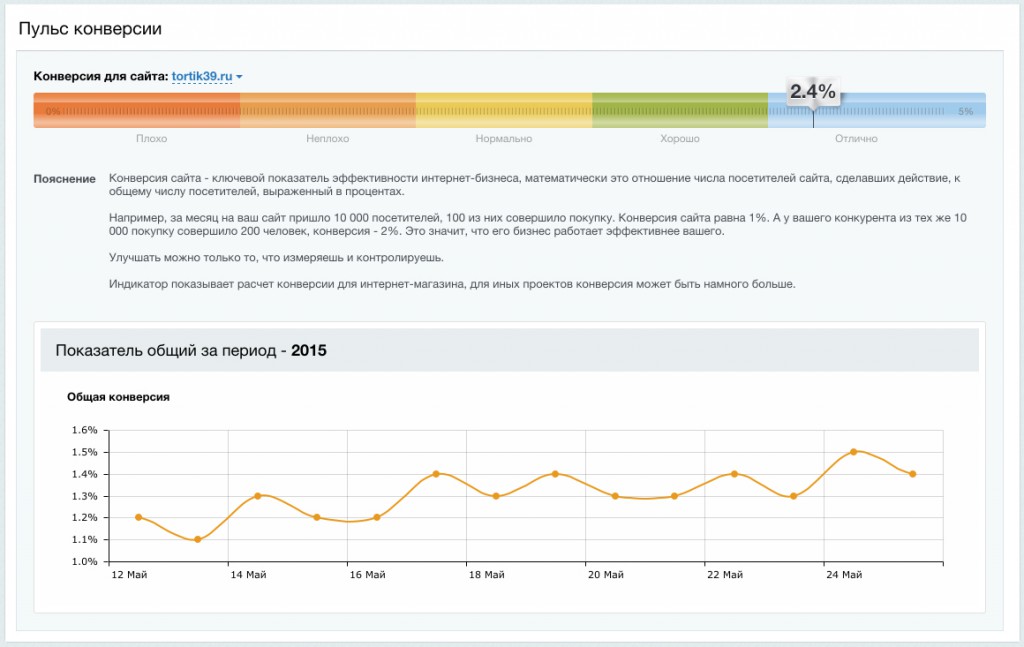Click the first data point on chart
Viewport: 1024px width, 647px height.
tap(138, 517)
